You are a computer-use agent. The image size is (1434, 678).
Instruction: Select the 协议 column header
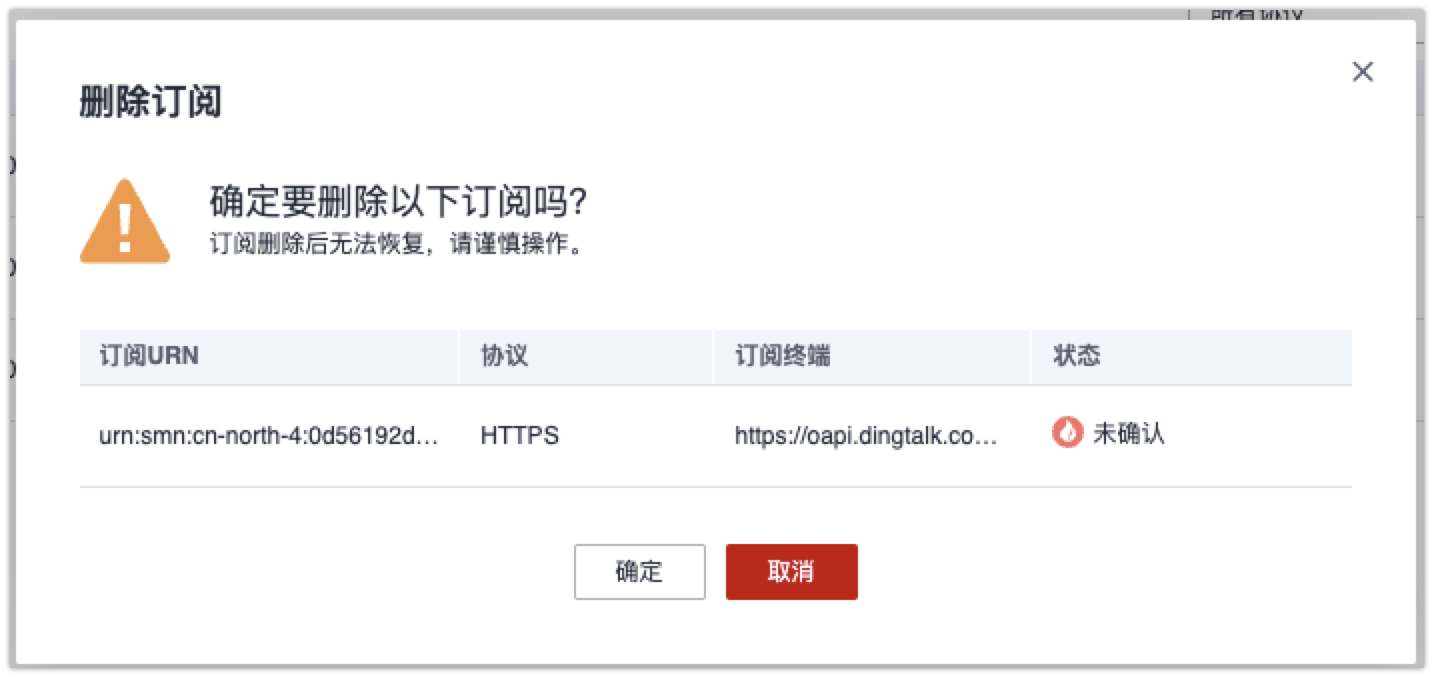point(504,357)
